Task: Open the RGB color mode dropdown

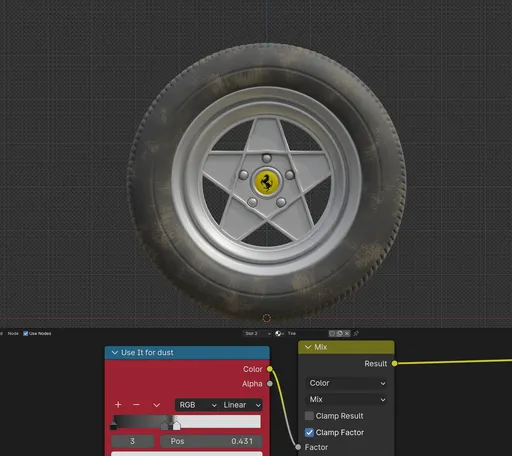Action: click(197, 405)
